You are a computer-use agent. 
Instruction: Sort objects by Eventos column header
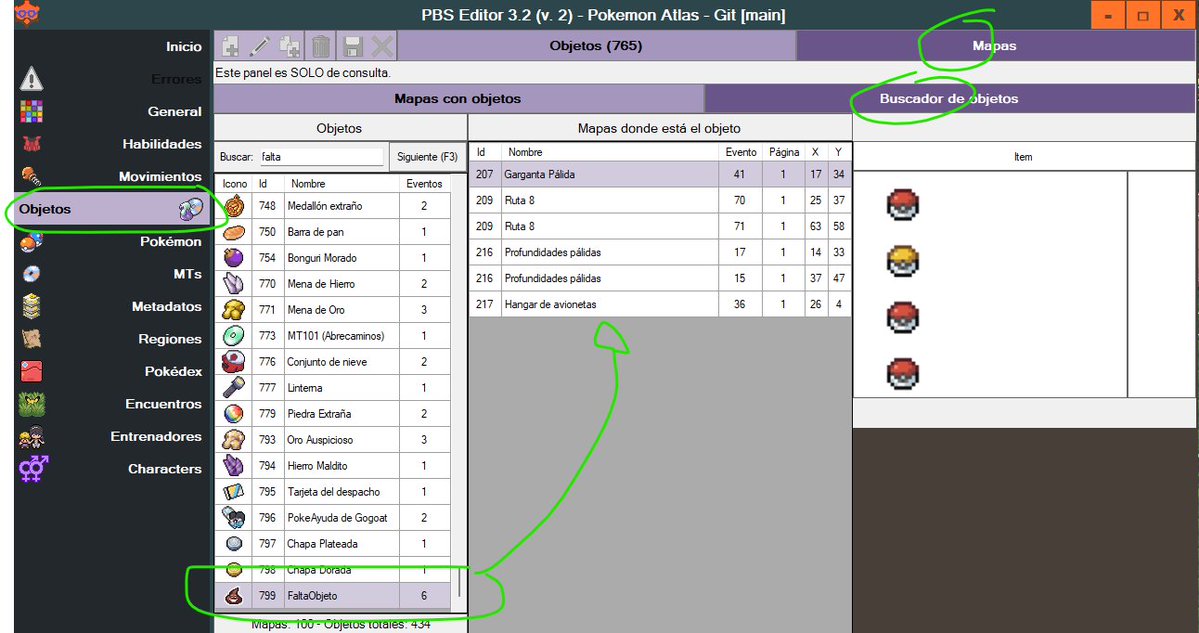click(424, 183)
